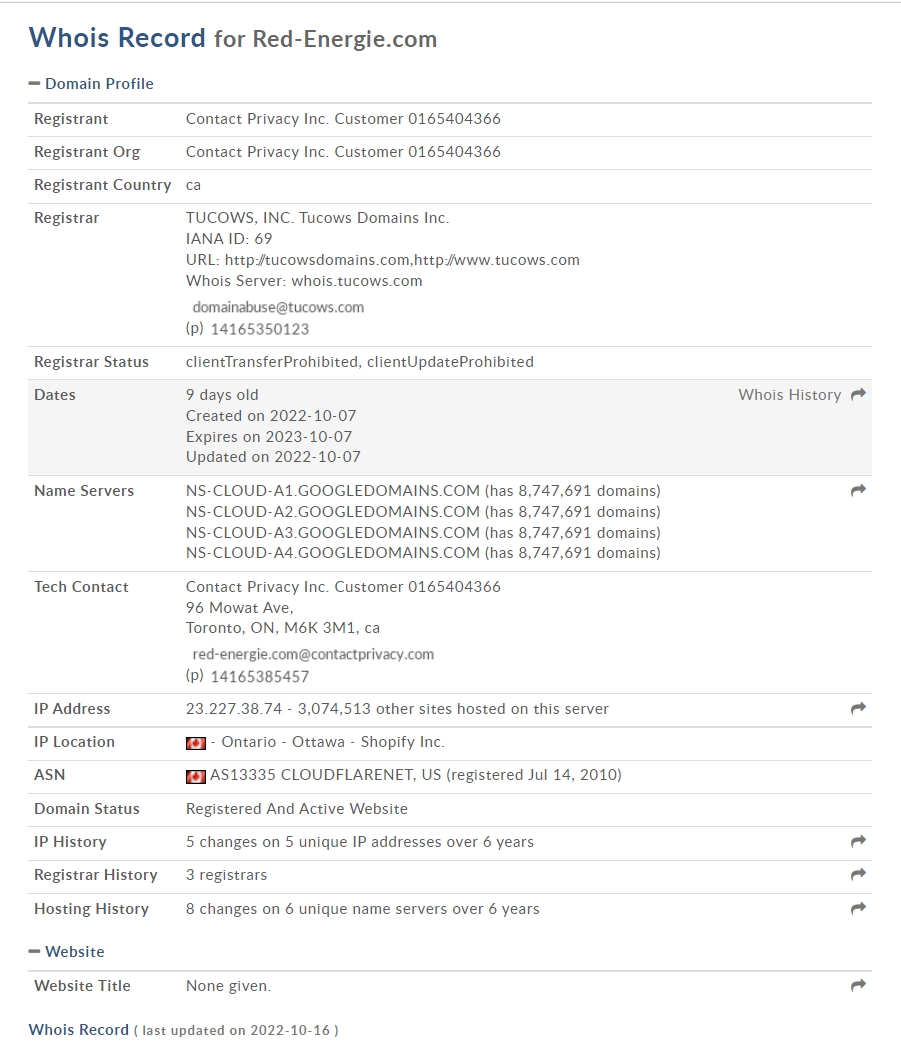Click the 23.227.38.74 IP address
Viewport: 901px width, 1046px height.
click(x=234, y=709)
